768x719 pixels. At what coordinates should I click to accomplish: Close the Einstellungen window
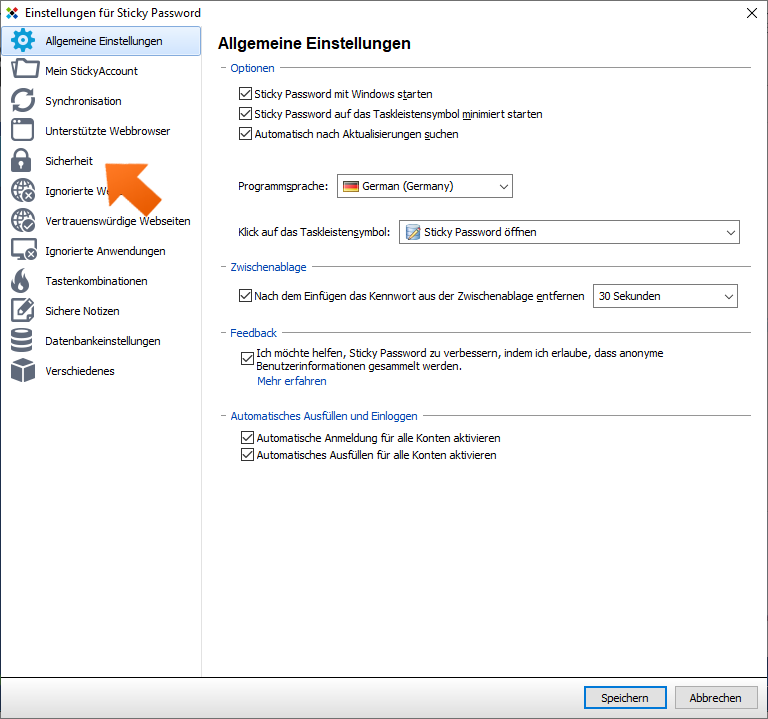(752, 13)
